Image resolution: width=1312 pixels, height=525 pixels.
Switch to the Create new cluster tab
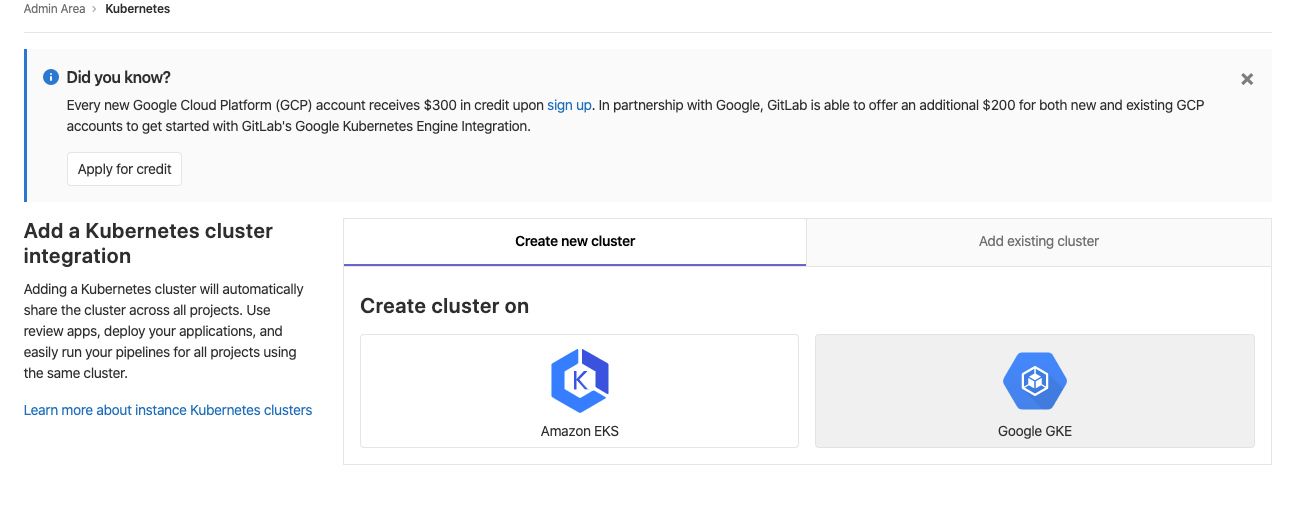pyautogui.click(x=575, y=241)
